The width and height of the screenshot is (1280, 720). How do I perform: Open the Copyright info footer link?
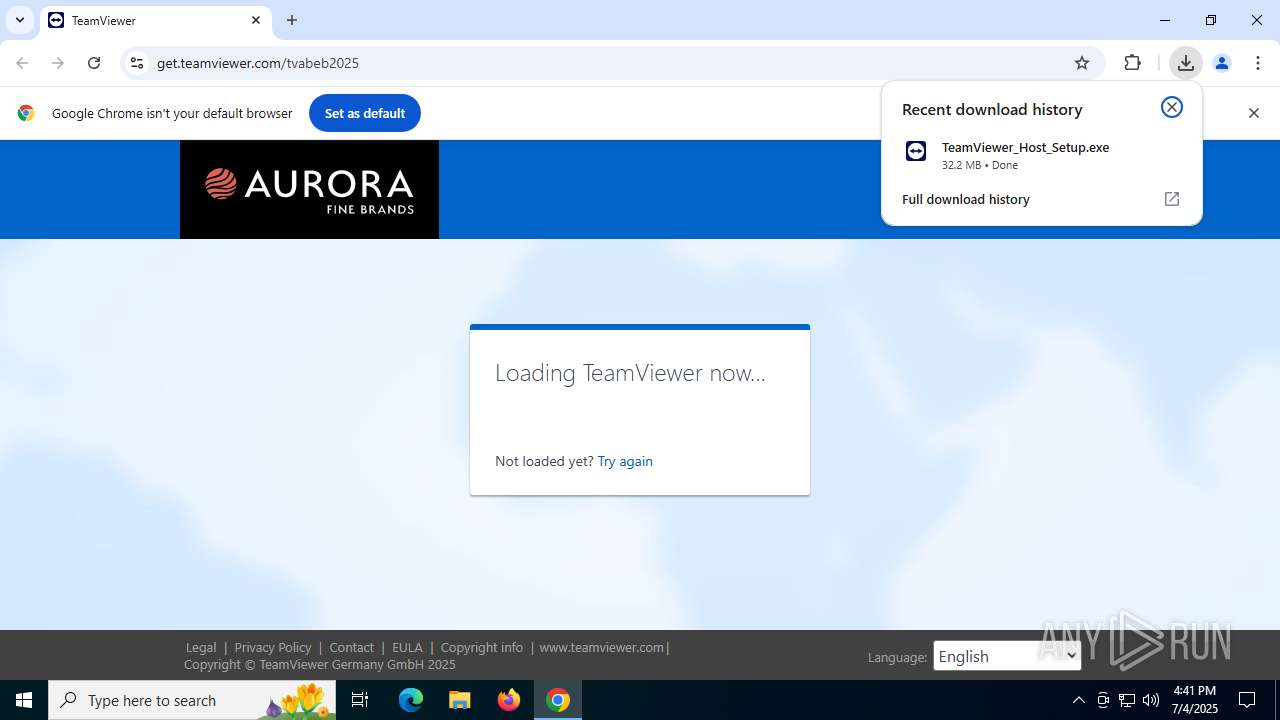click(x=482, y=647)
